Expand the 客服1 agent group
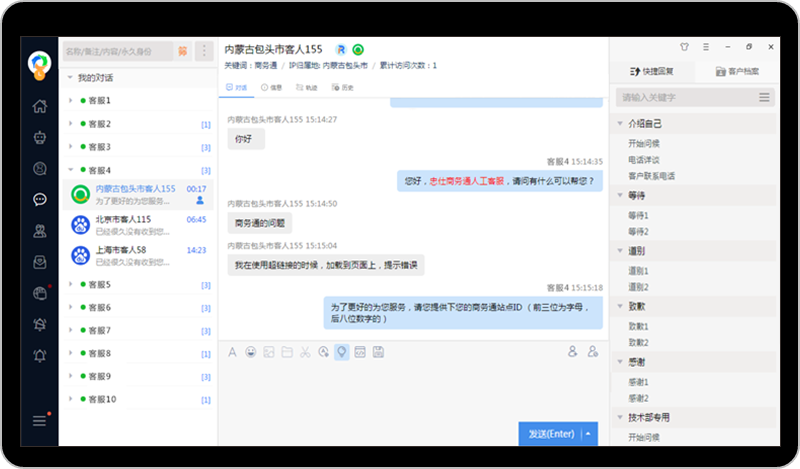Screen dimensions: 800x469 click(70, 101)
